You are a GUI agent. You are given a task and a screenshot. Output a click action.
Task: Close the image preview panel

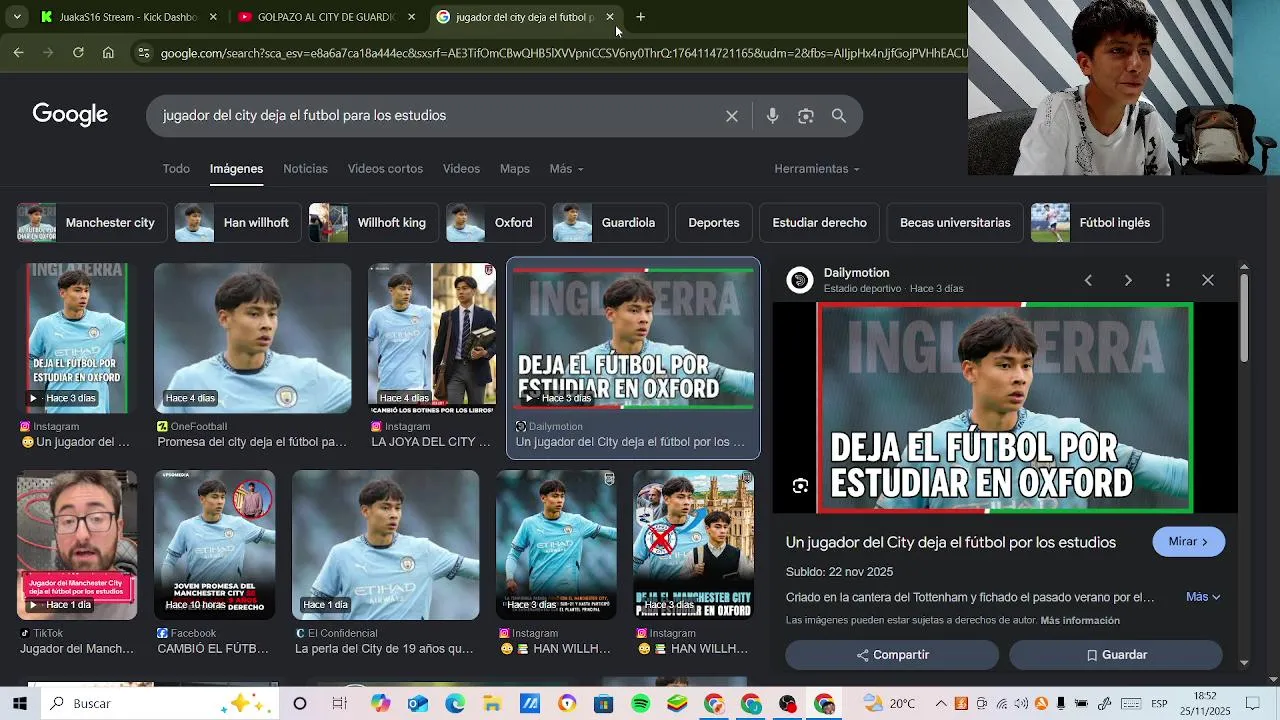[x=1208, y=280]
